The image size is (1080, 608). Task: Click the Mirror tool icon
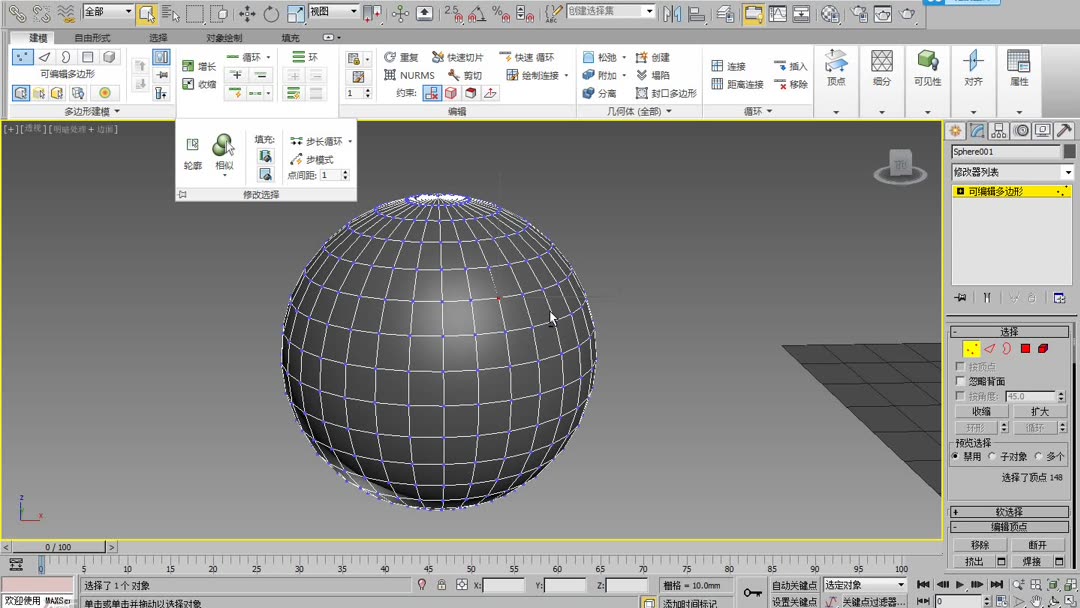pos(672,14)
